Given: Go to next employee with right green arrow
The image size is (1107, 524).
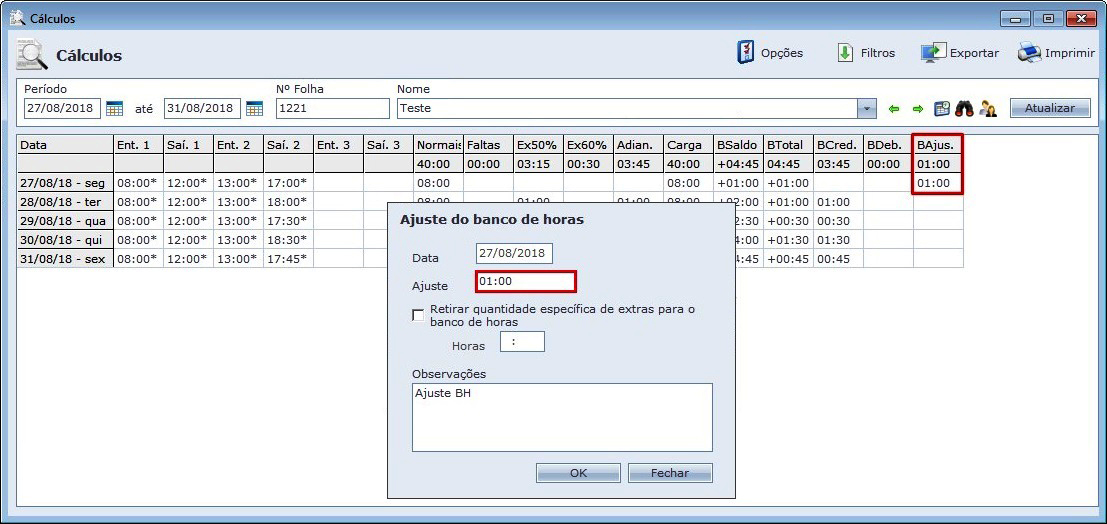Looking at the screenshot, I should pos(917,109).
